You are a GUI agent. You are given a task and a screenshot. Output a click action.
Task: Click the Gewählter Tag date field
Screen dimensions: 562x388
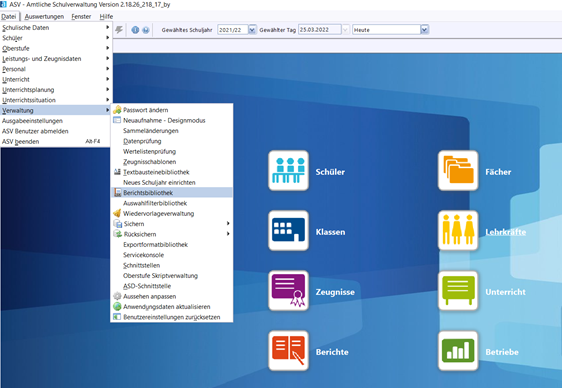tap(319, 30)
